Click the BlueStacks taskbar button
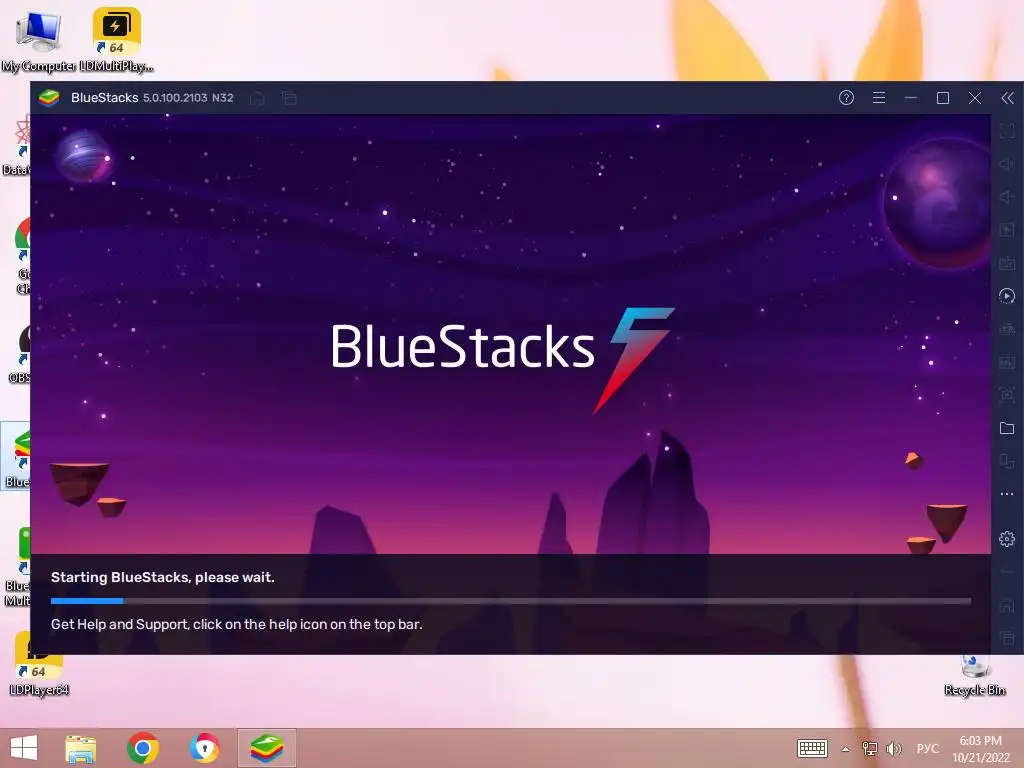Image resolution: width=1024 pixels, height=768 pixels. point(266,748)
